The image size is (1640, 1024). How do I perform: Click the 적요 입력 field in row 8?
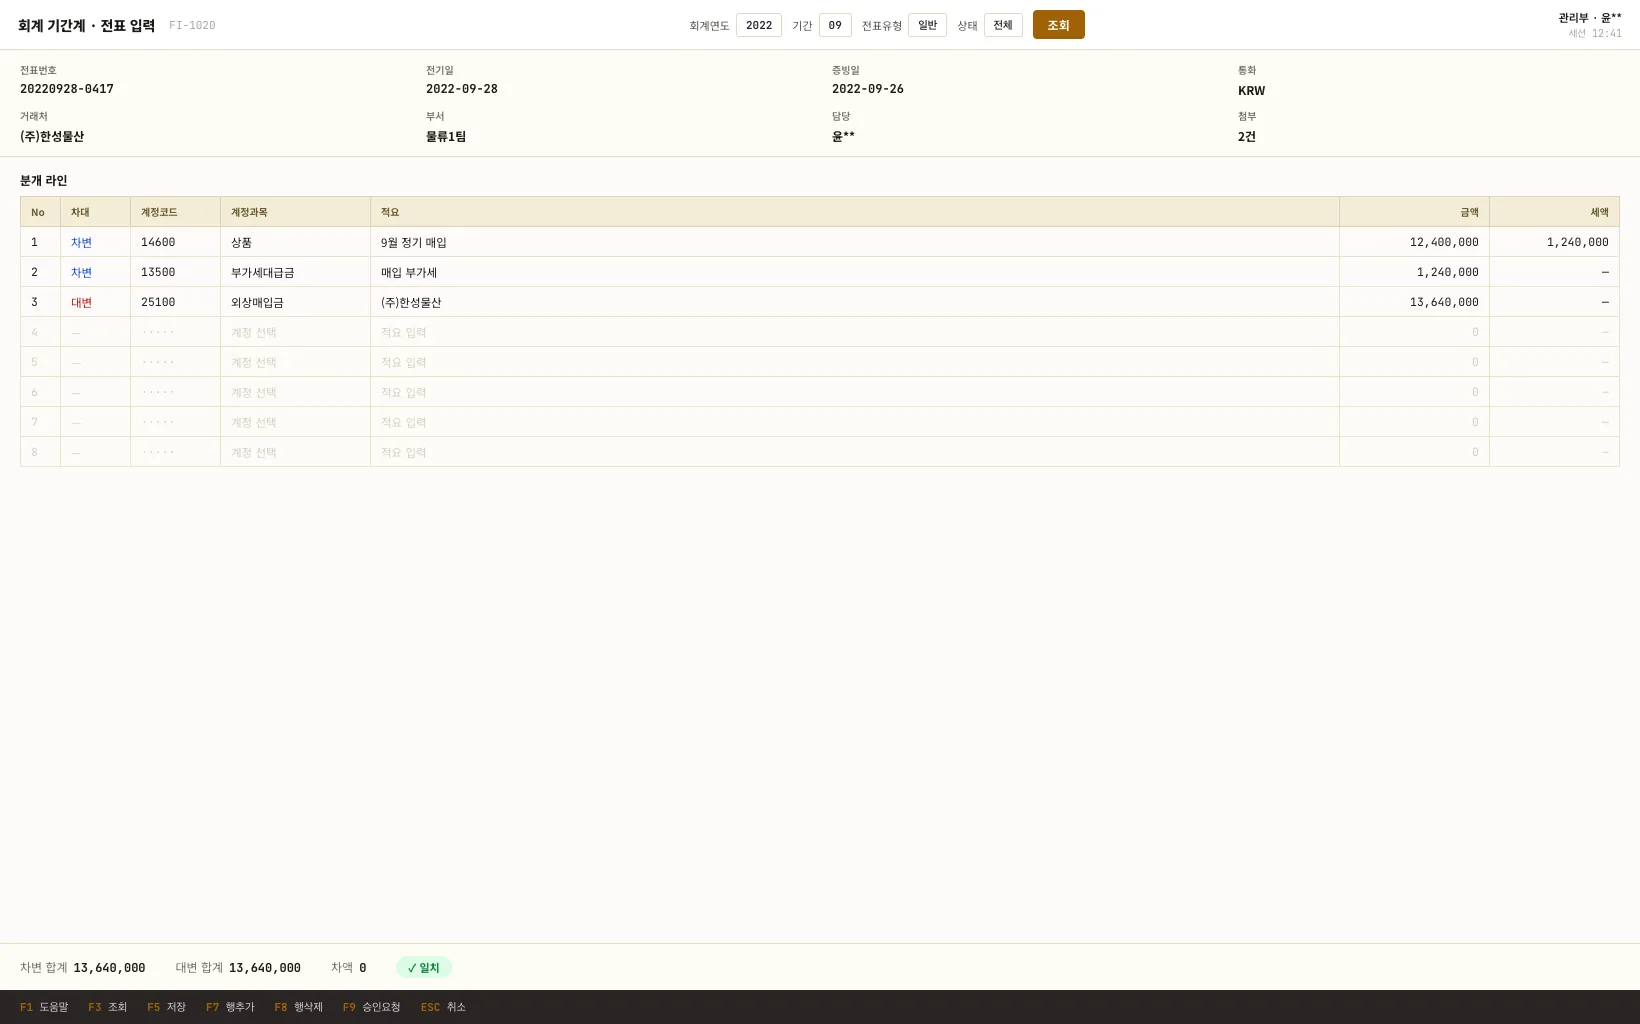click(x=855, y=452)
